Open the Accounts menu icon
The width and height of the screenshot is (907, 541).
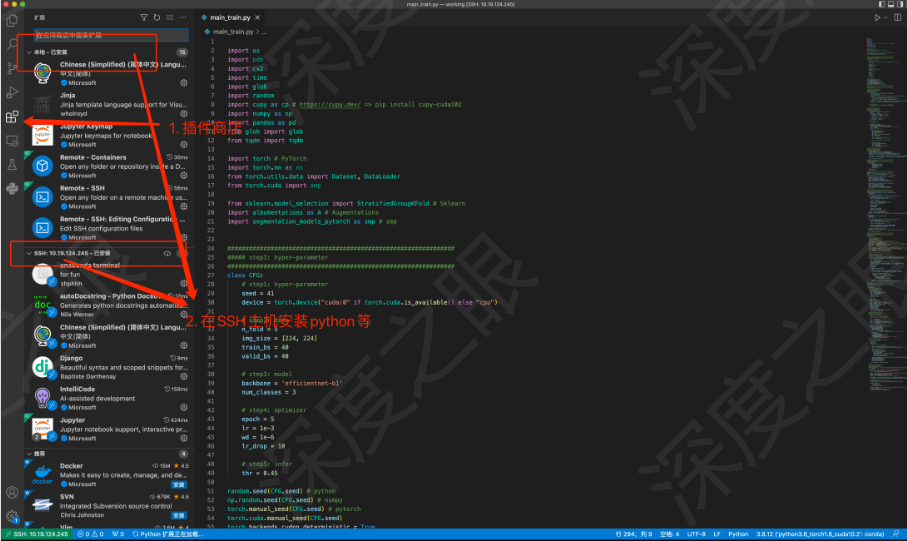click(12, 492)
